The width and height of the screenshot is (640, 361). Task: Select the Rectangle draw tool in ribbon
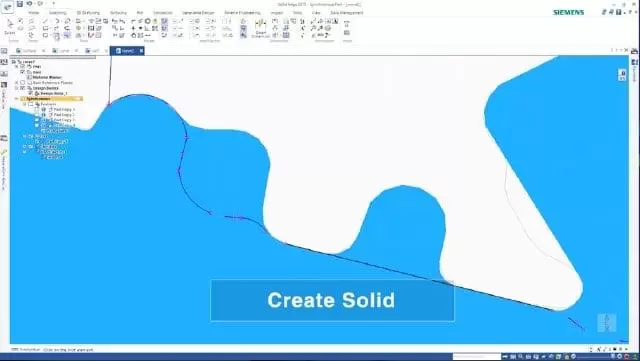(46, 28)
